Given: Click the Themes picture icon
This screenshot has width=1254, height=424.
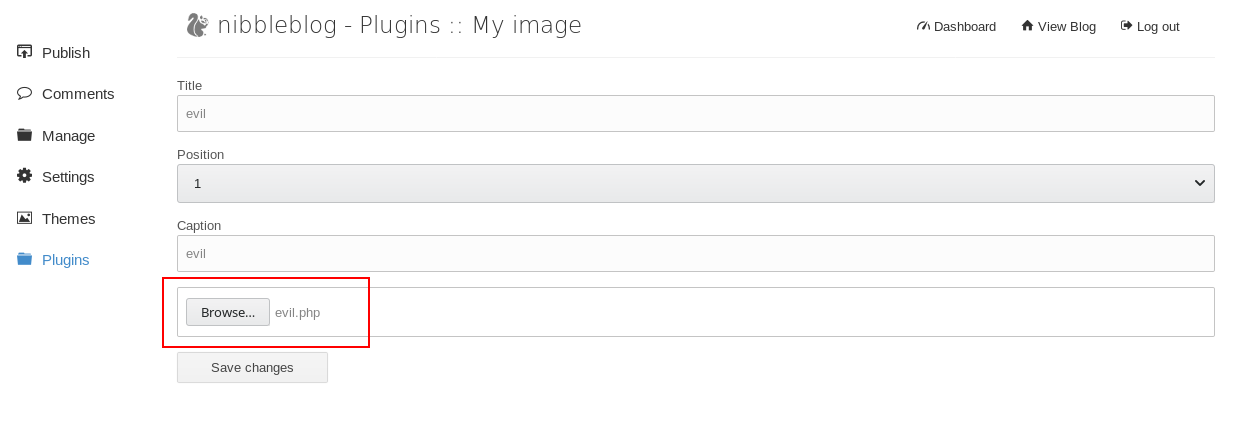Looking at the screenshot, I should pos(24,218).
